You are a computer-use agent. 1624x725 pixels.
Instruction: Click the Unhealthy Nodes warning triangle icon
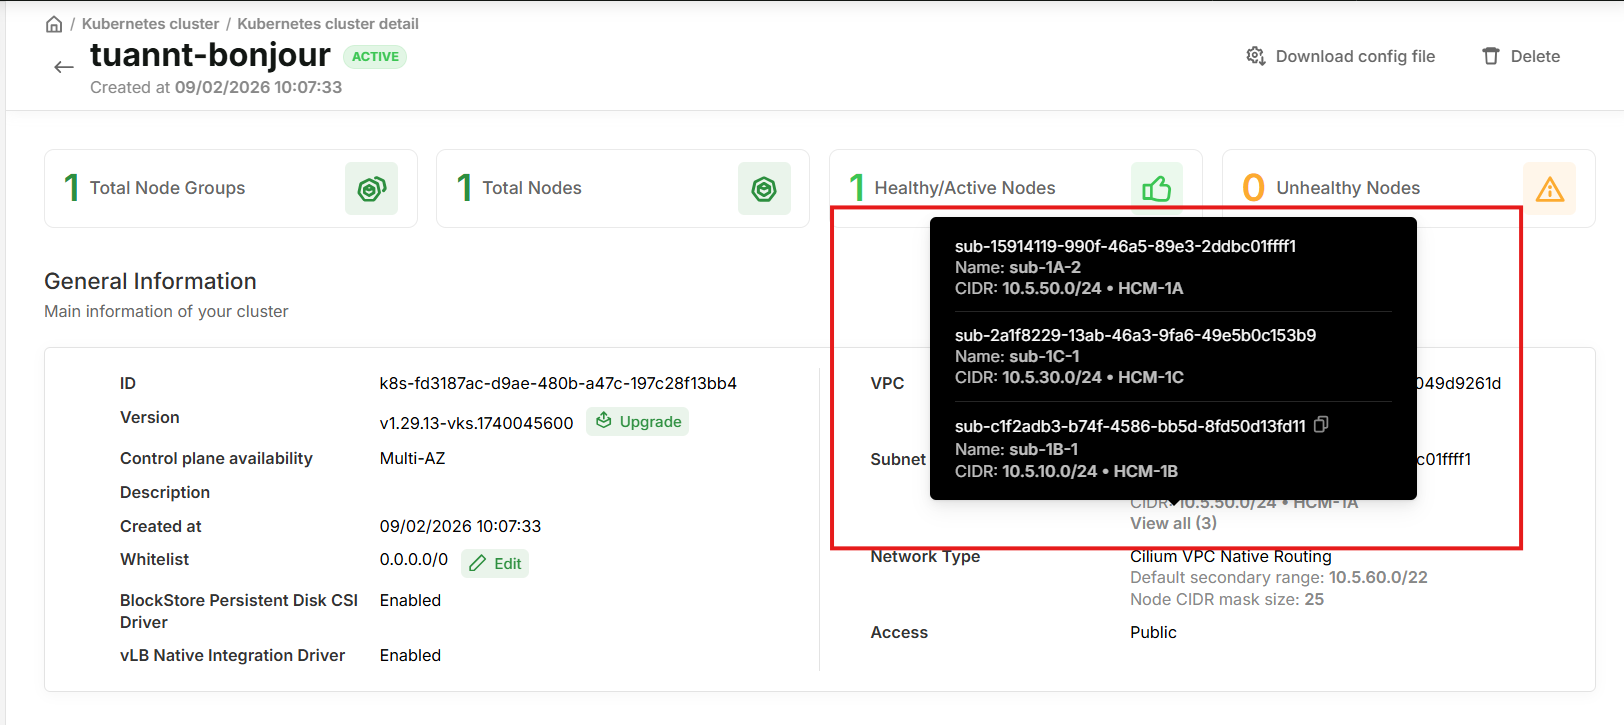tap(1549, 188)
